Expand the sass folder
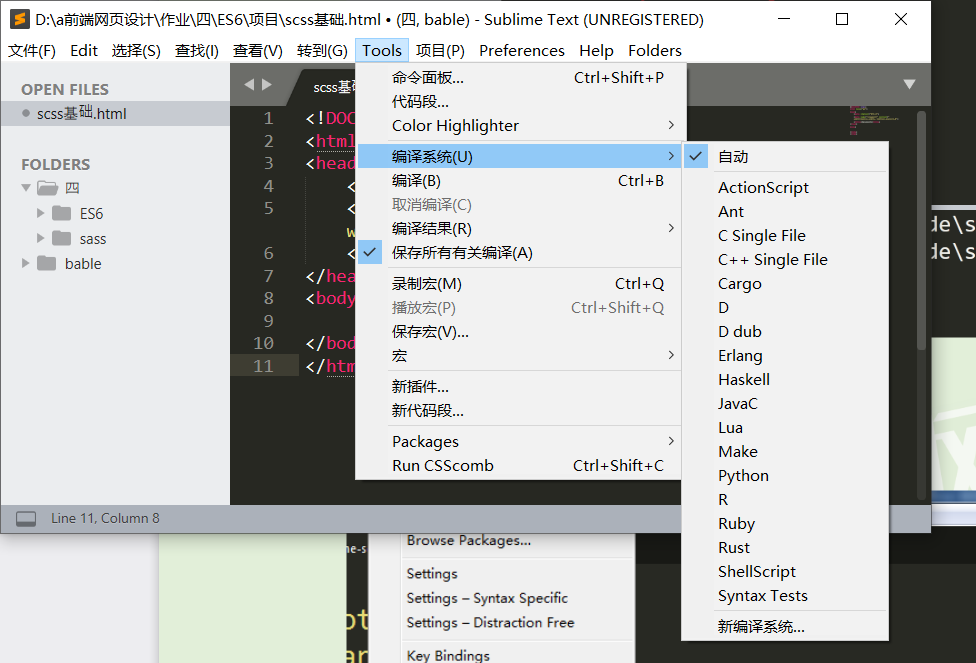Screen dimensions: 976x663 click(40, 238)
